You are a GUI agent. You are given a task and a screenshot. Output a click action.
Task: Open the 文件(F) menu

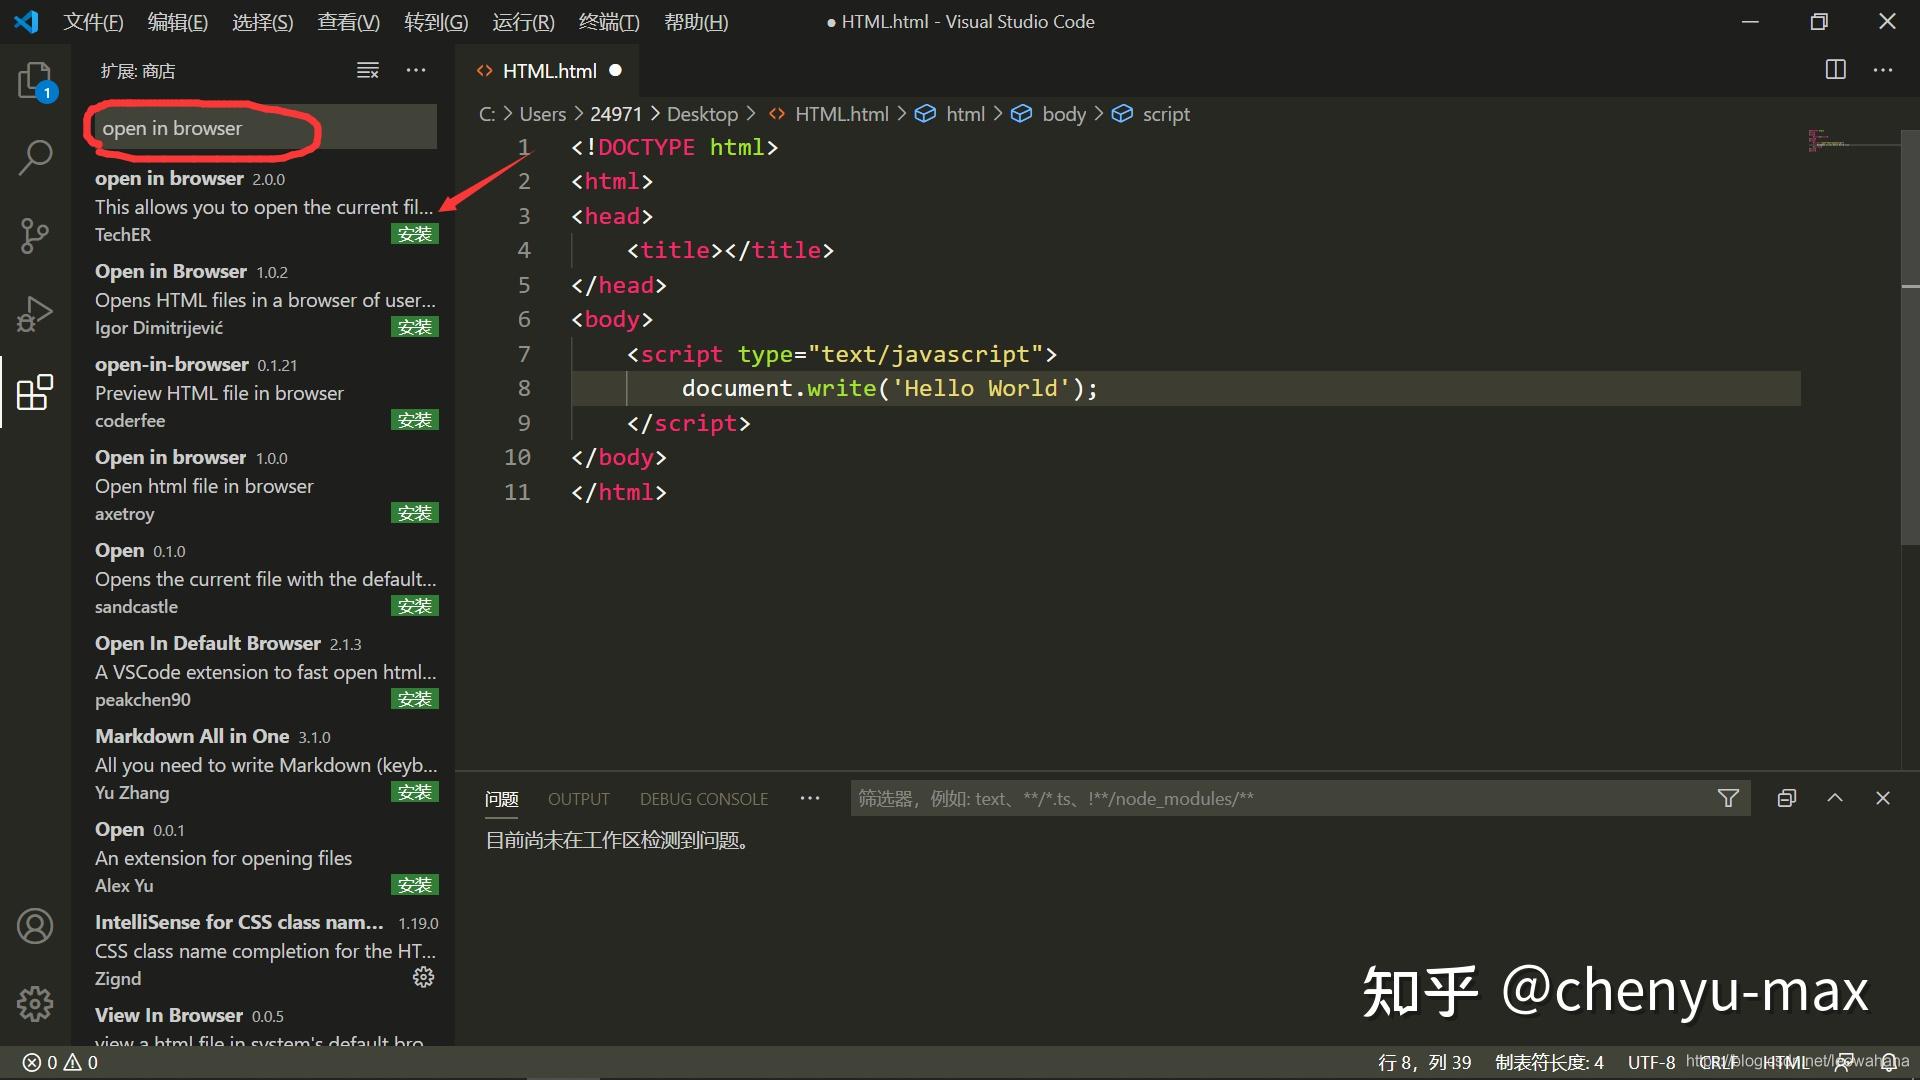tap(93, 22)
